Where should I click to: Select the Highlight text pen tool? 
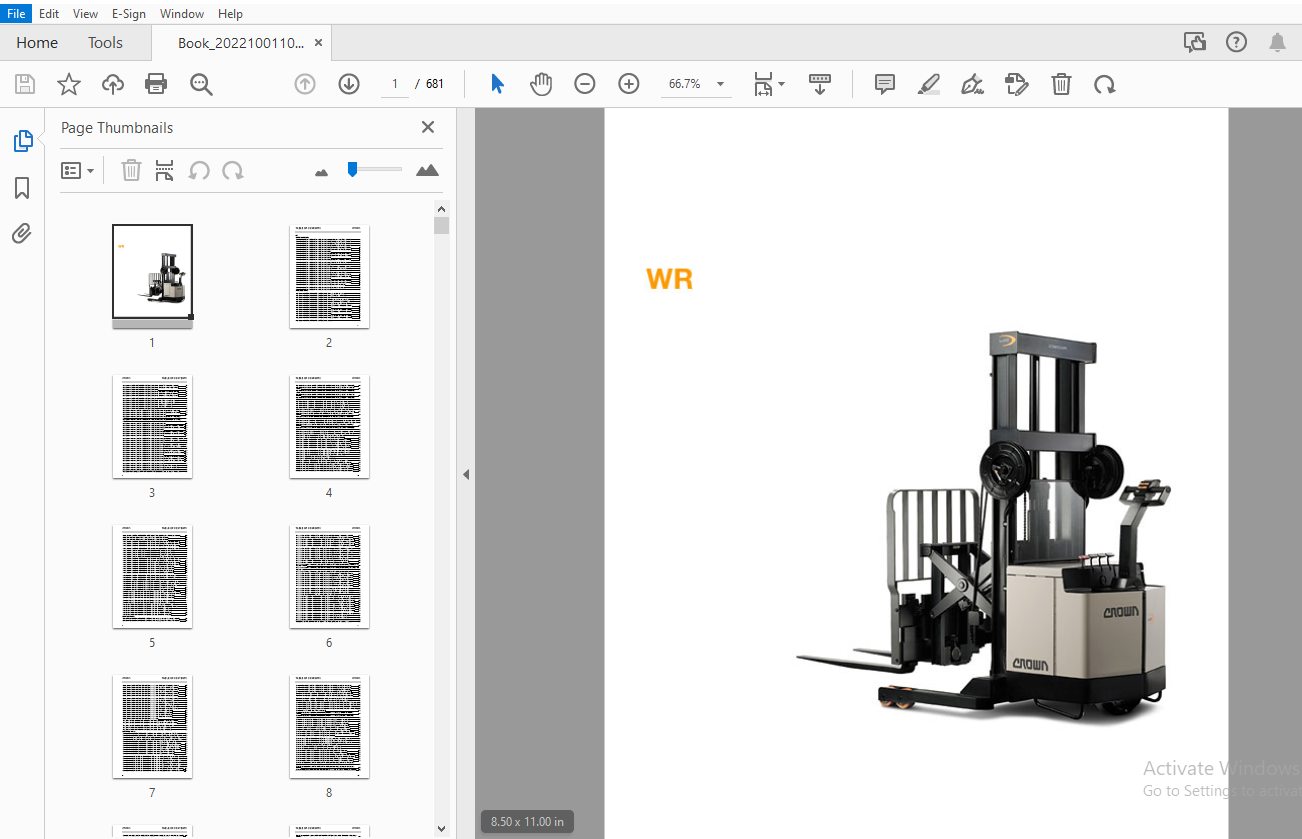pos(929,84)
